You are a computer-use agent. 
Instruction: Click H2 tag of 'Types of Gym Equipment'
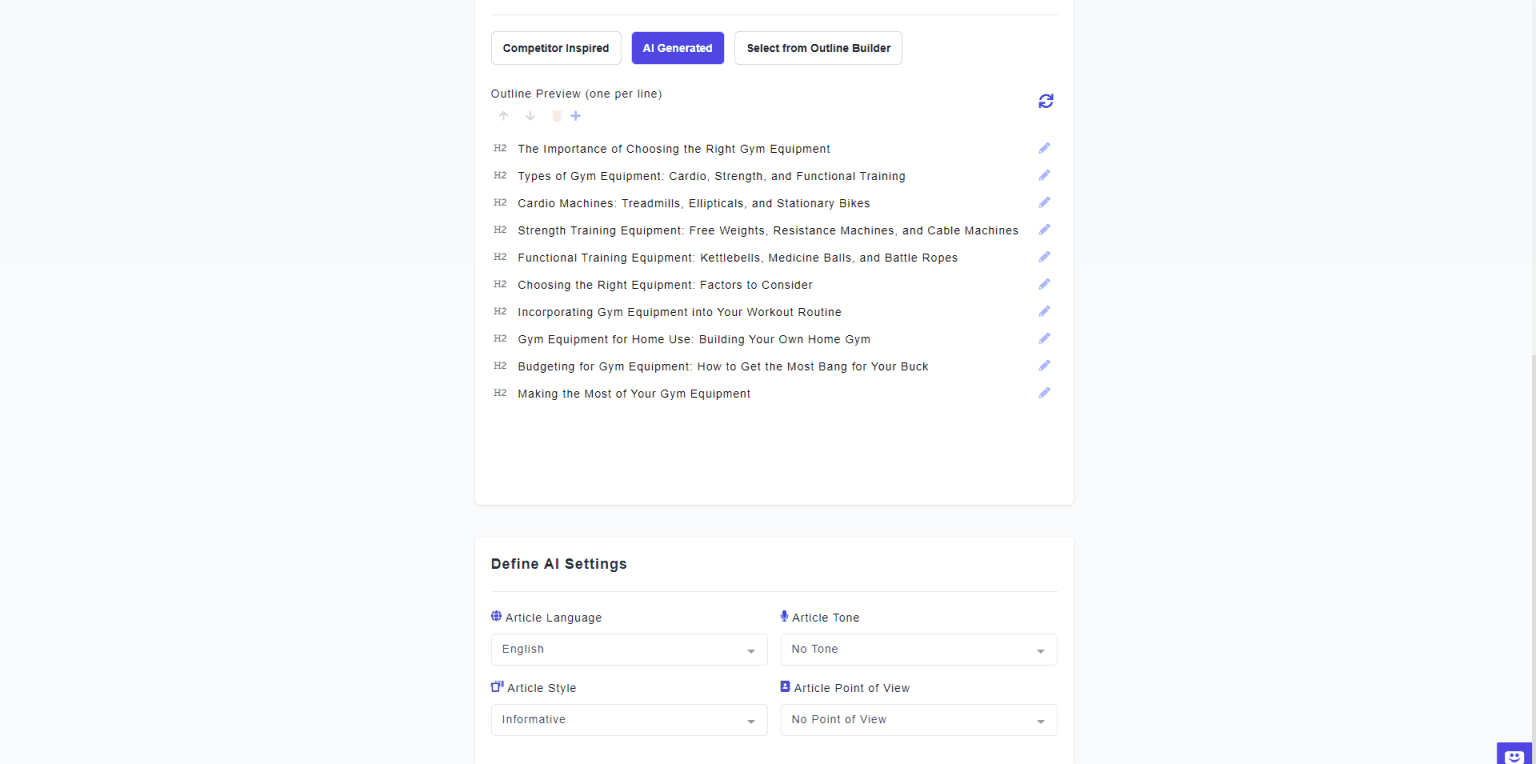point(500,176)
